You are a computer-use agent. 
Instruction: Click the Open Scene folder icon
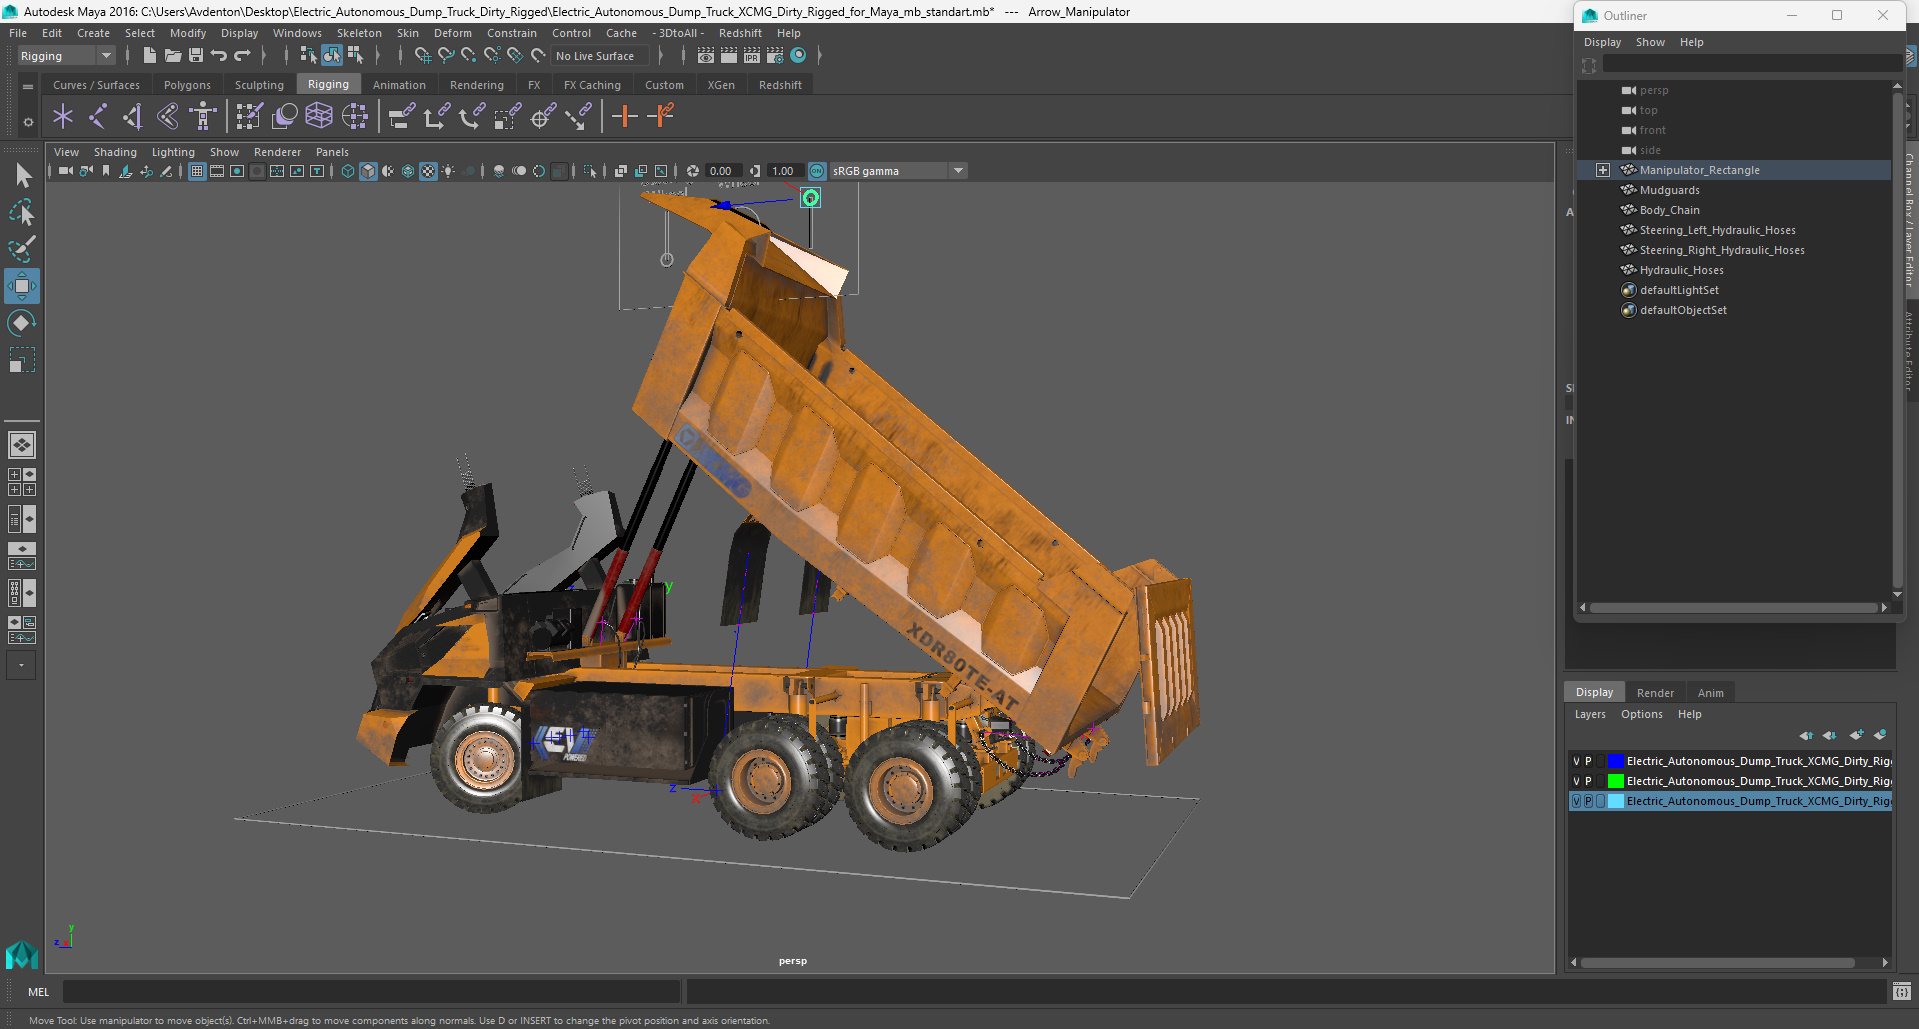(173, 56)
